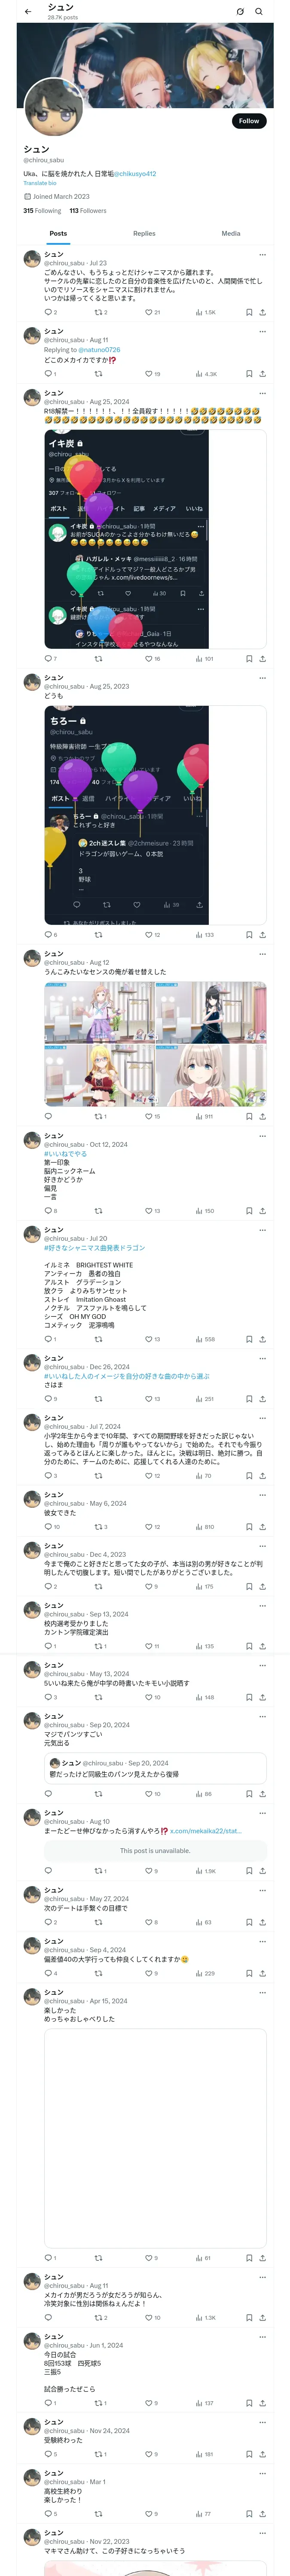Open more menu on Oct 12, 2024 post

[x=262, y=1136]
